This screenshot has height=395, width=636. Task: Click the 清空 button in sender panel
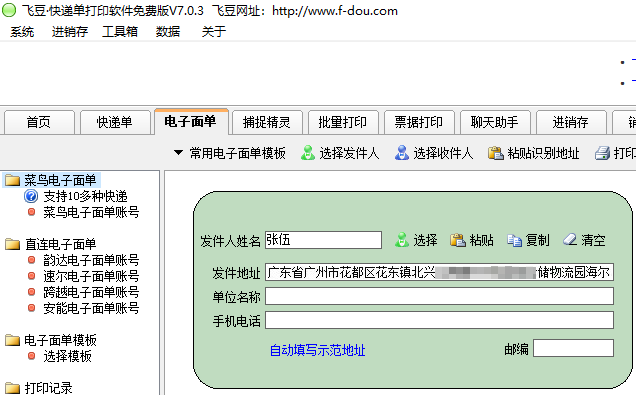click(593, 240)
